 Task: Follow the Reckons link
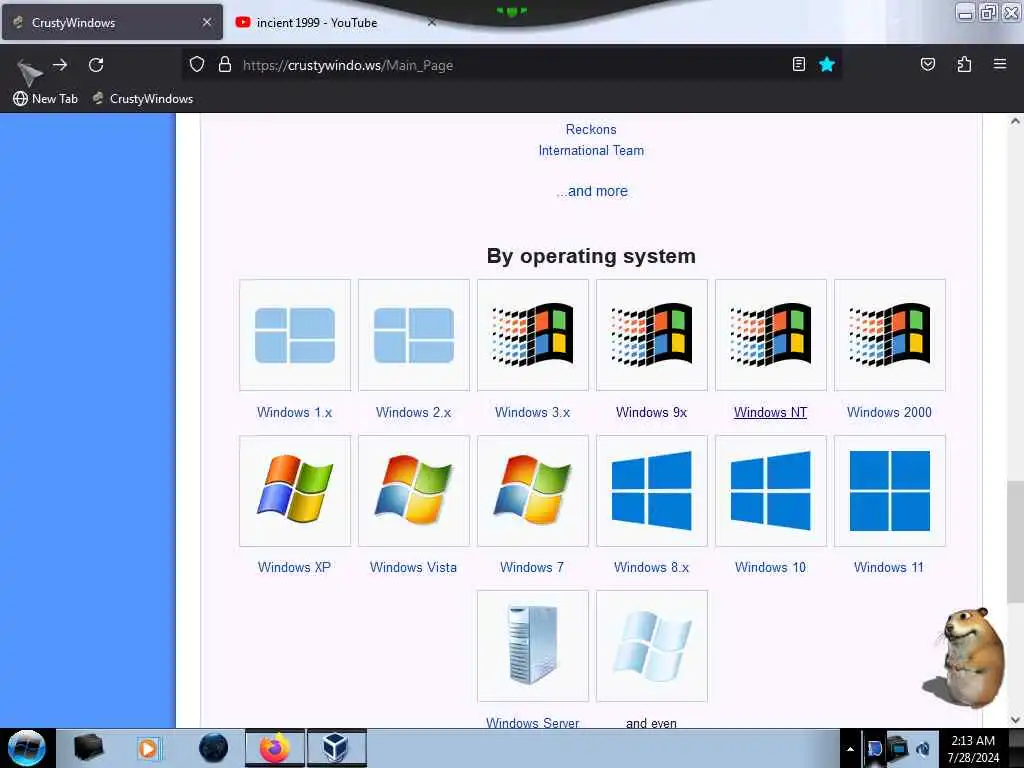[591, 129]
